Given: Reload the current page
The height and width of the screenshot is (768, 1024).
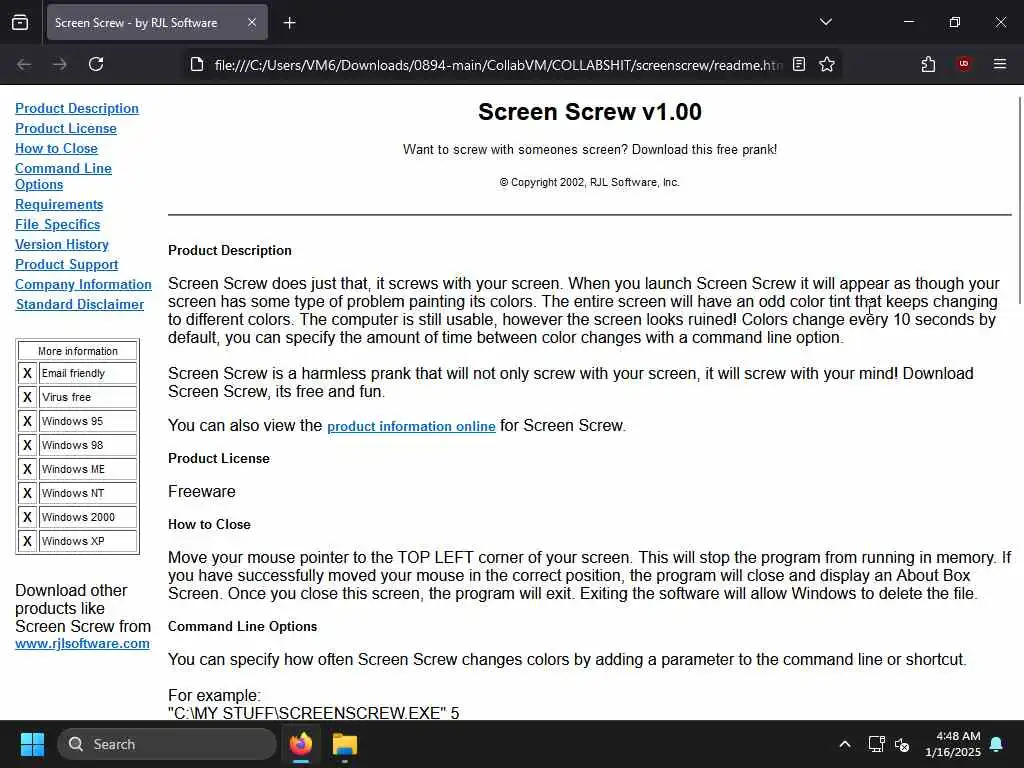Looking at the screenshot, I should pyautogui.click(x=96, y=64).
